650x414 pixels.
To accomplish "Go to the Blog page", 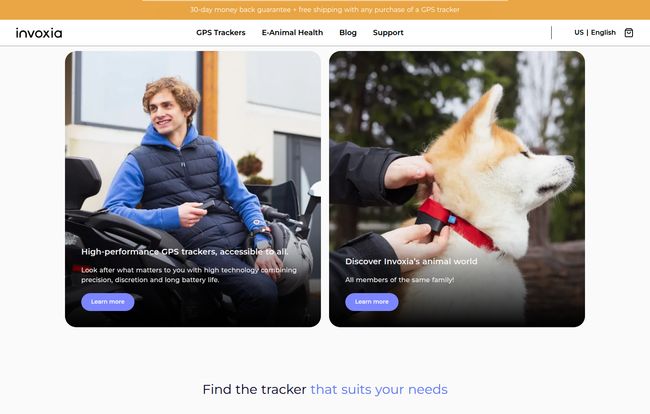I will pos(348,33).
